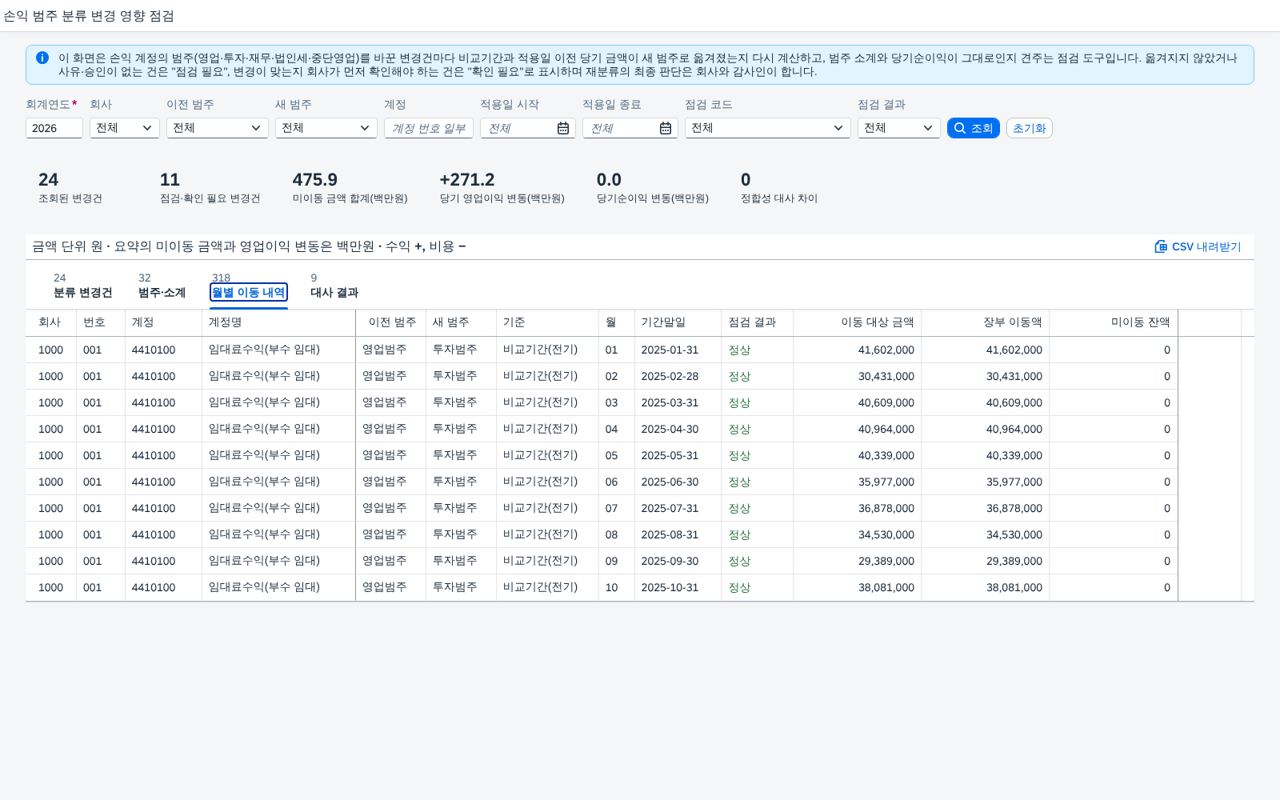Click the 당기 영업이익 변동 value +271.2

coord(467,180)
